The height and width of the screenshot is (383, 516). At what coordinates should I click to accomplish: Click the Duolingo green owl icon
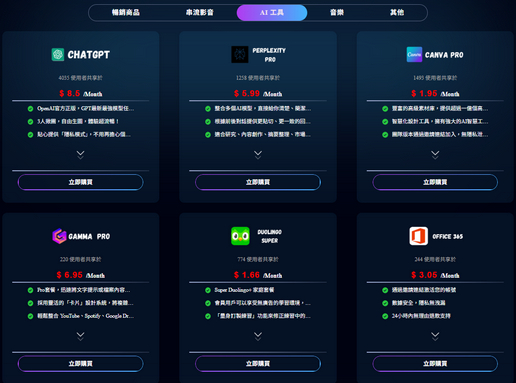pos(240,236)
